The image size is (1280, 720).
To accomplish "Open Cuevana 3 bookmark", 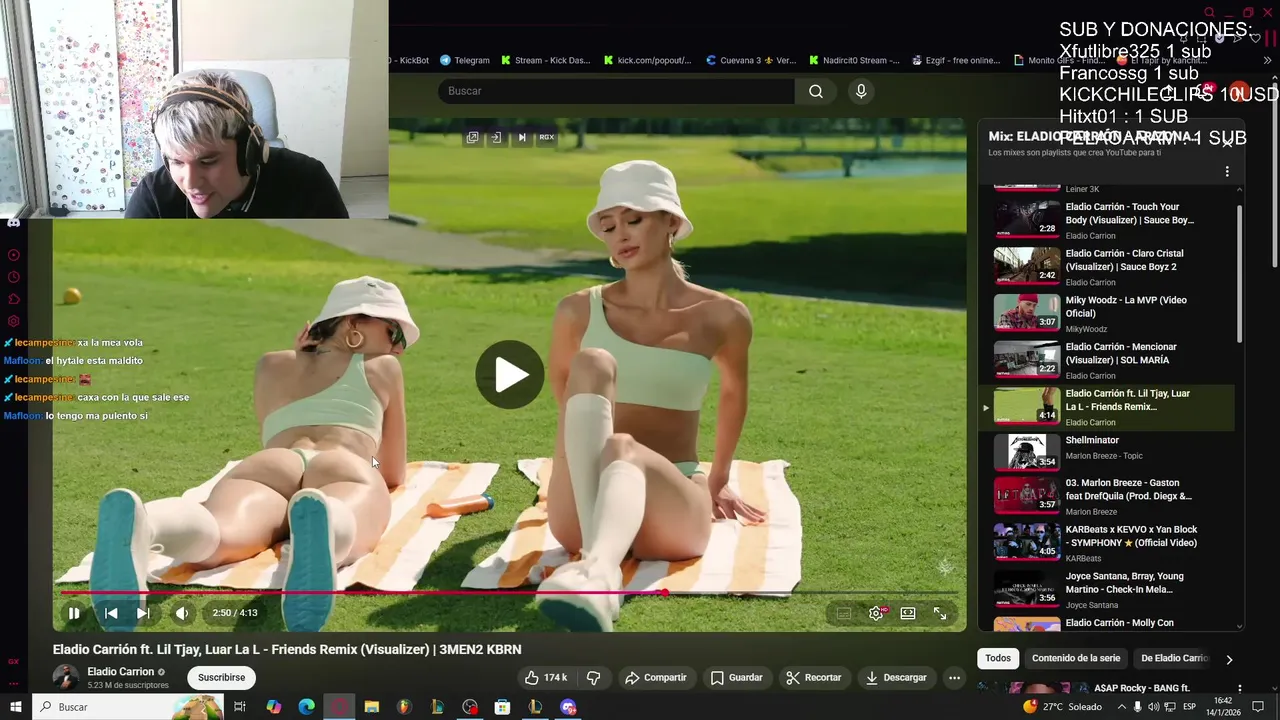I will pyautogui.click(x=751, y=60).
